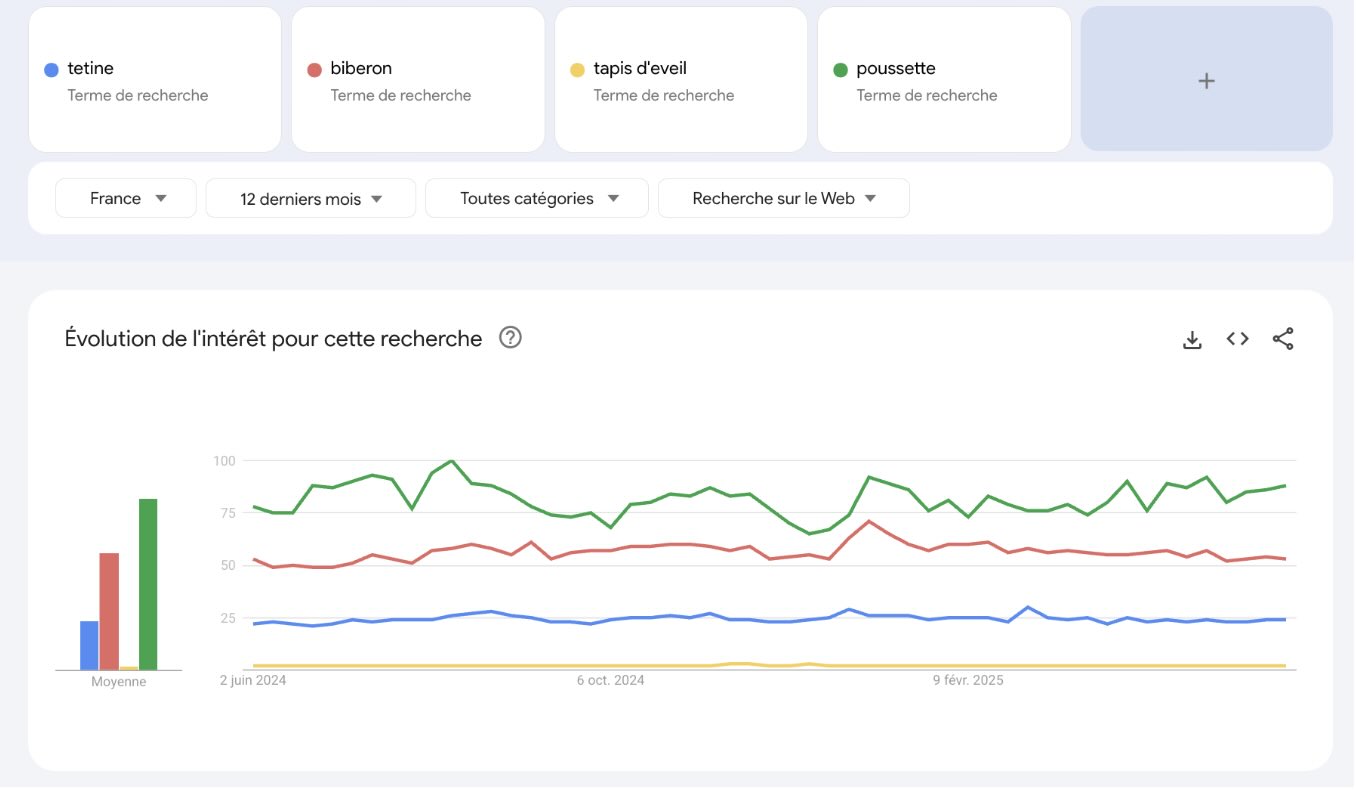1356x790 pixels.
Task: Click the blue tetine average bar
Action: (89, 645)
